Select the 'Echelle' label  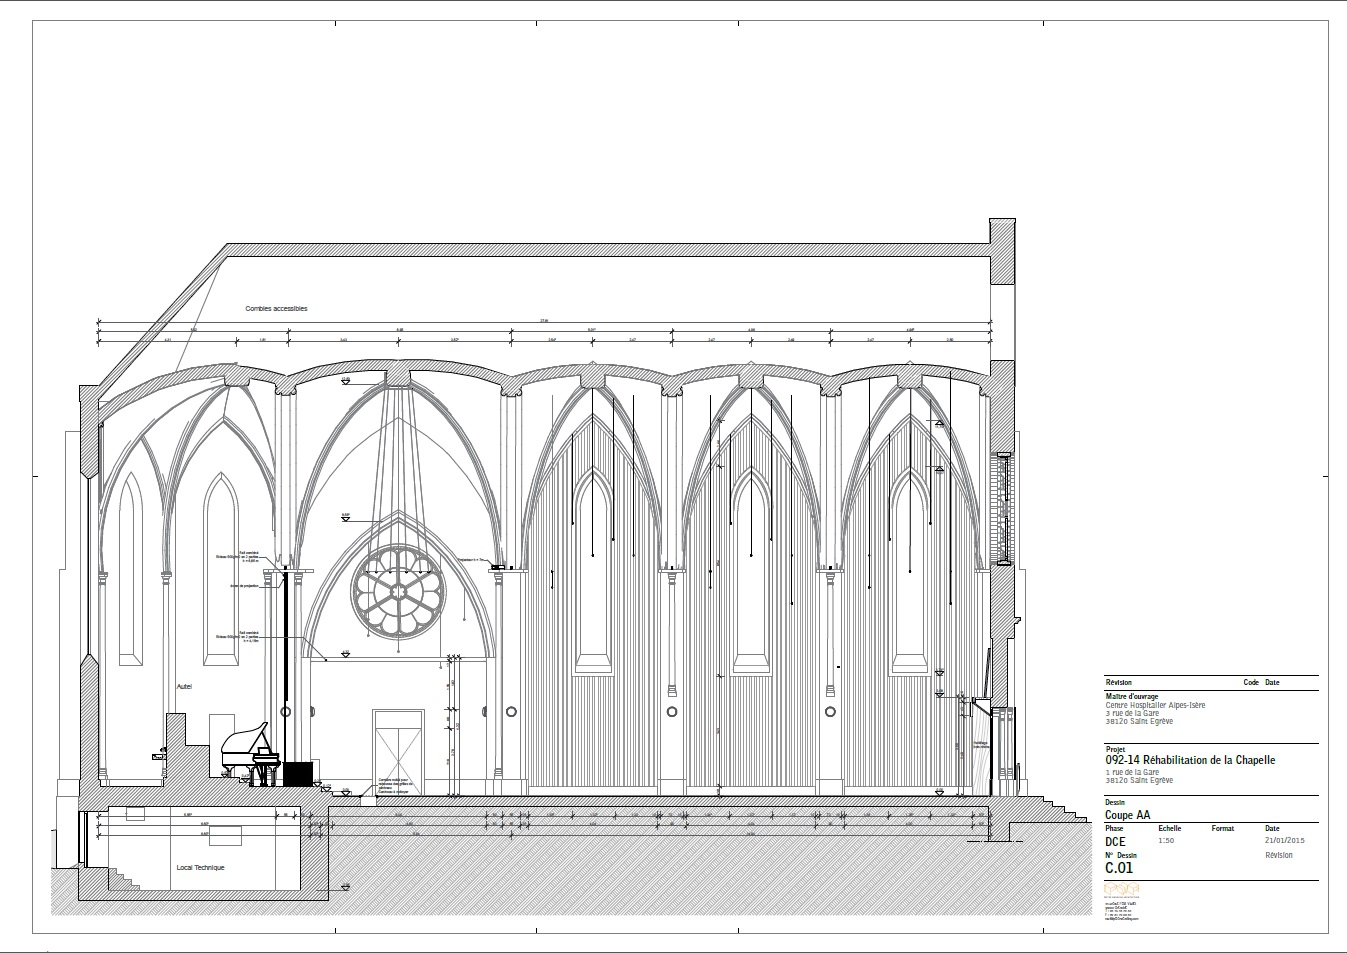point(1169,828)
